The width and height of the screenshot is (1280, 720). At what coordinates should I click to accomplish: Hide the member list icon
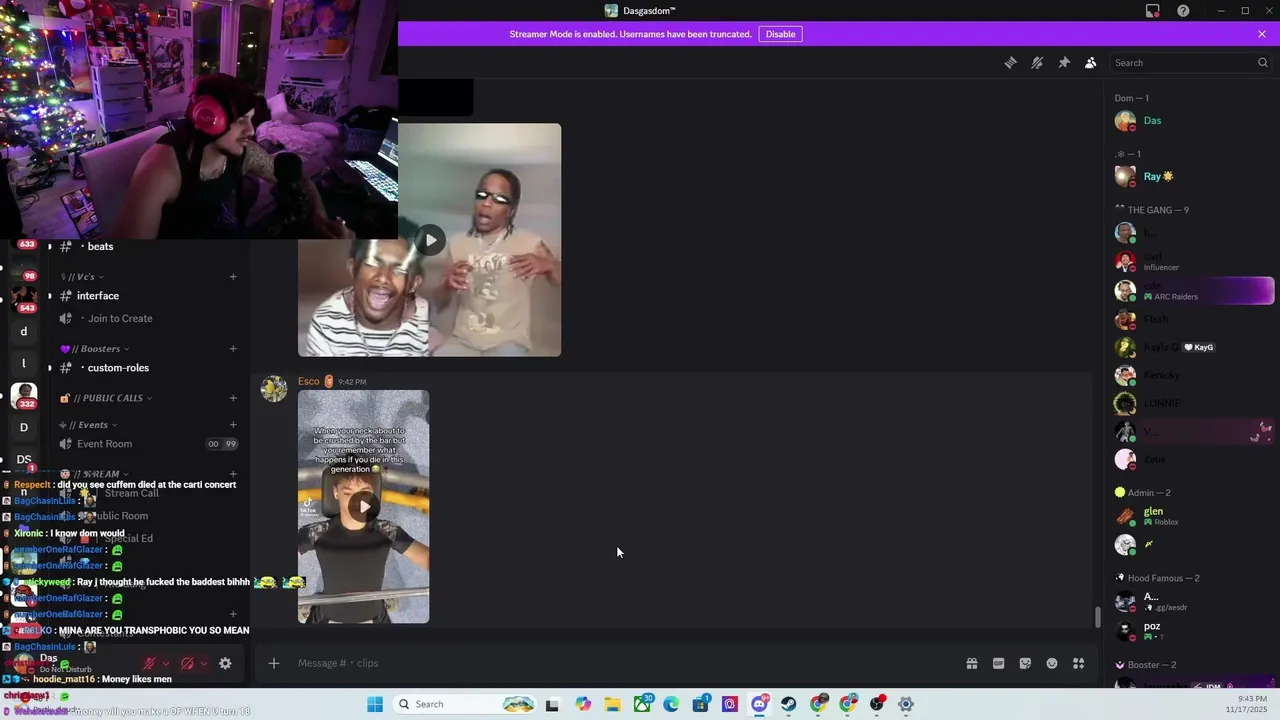click(x=1091, y=63)
